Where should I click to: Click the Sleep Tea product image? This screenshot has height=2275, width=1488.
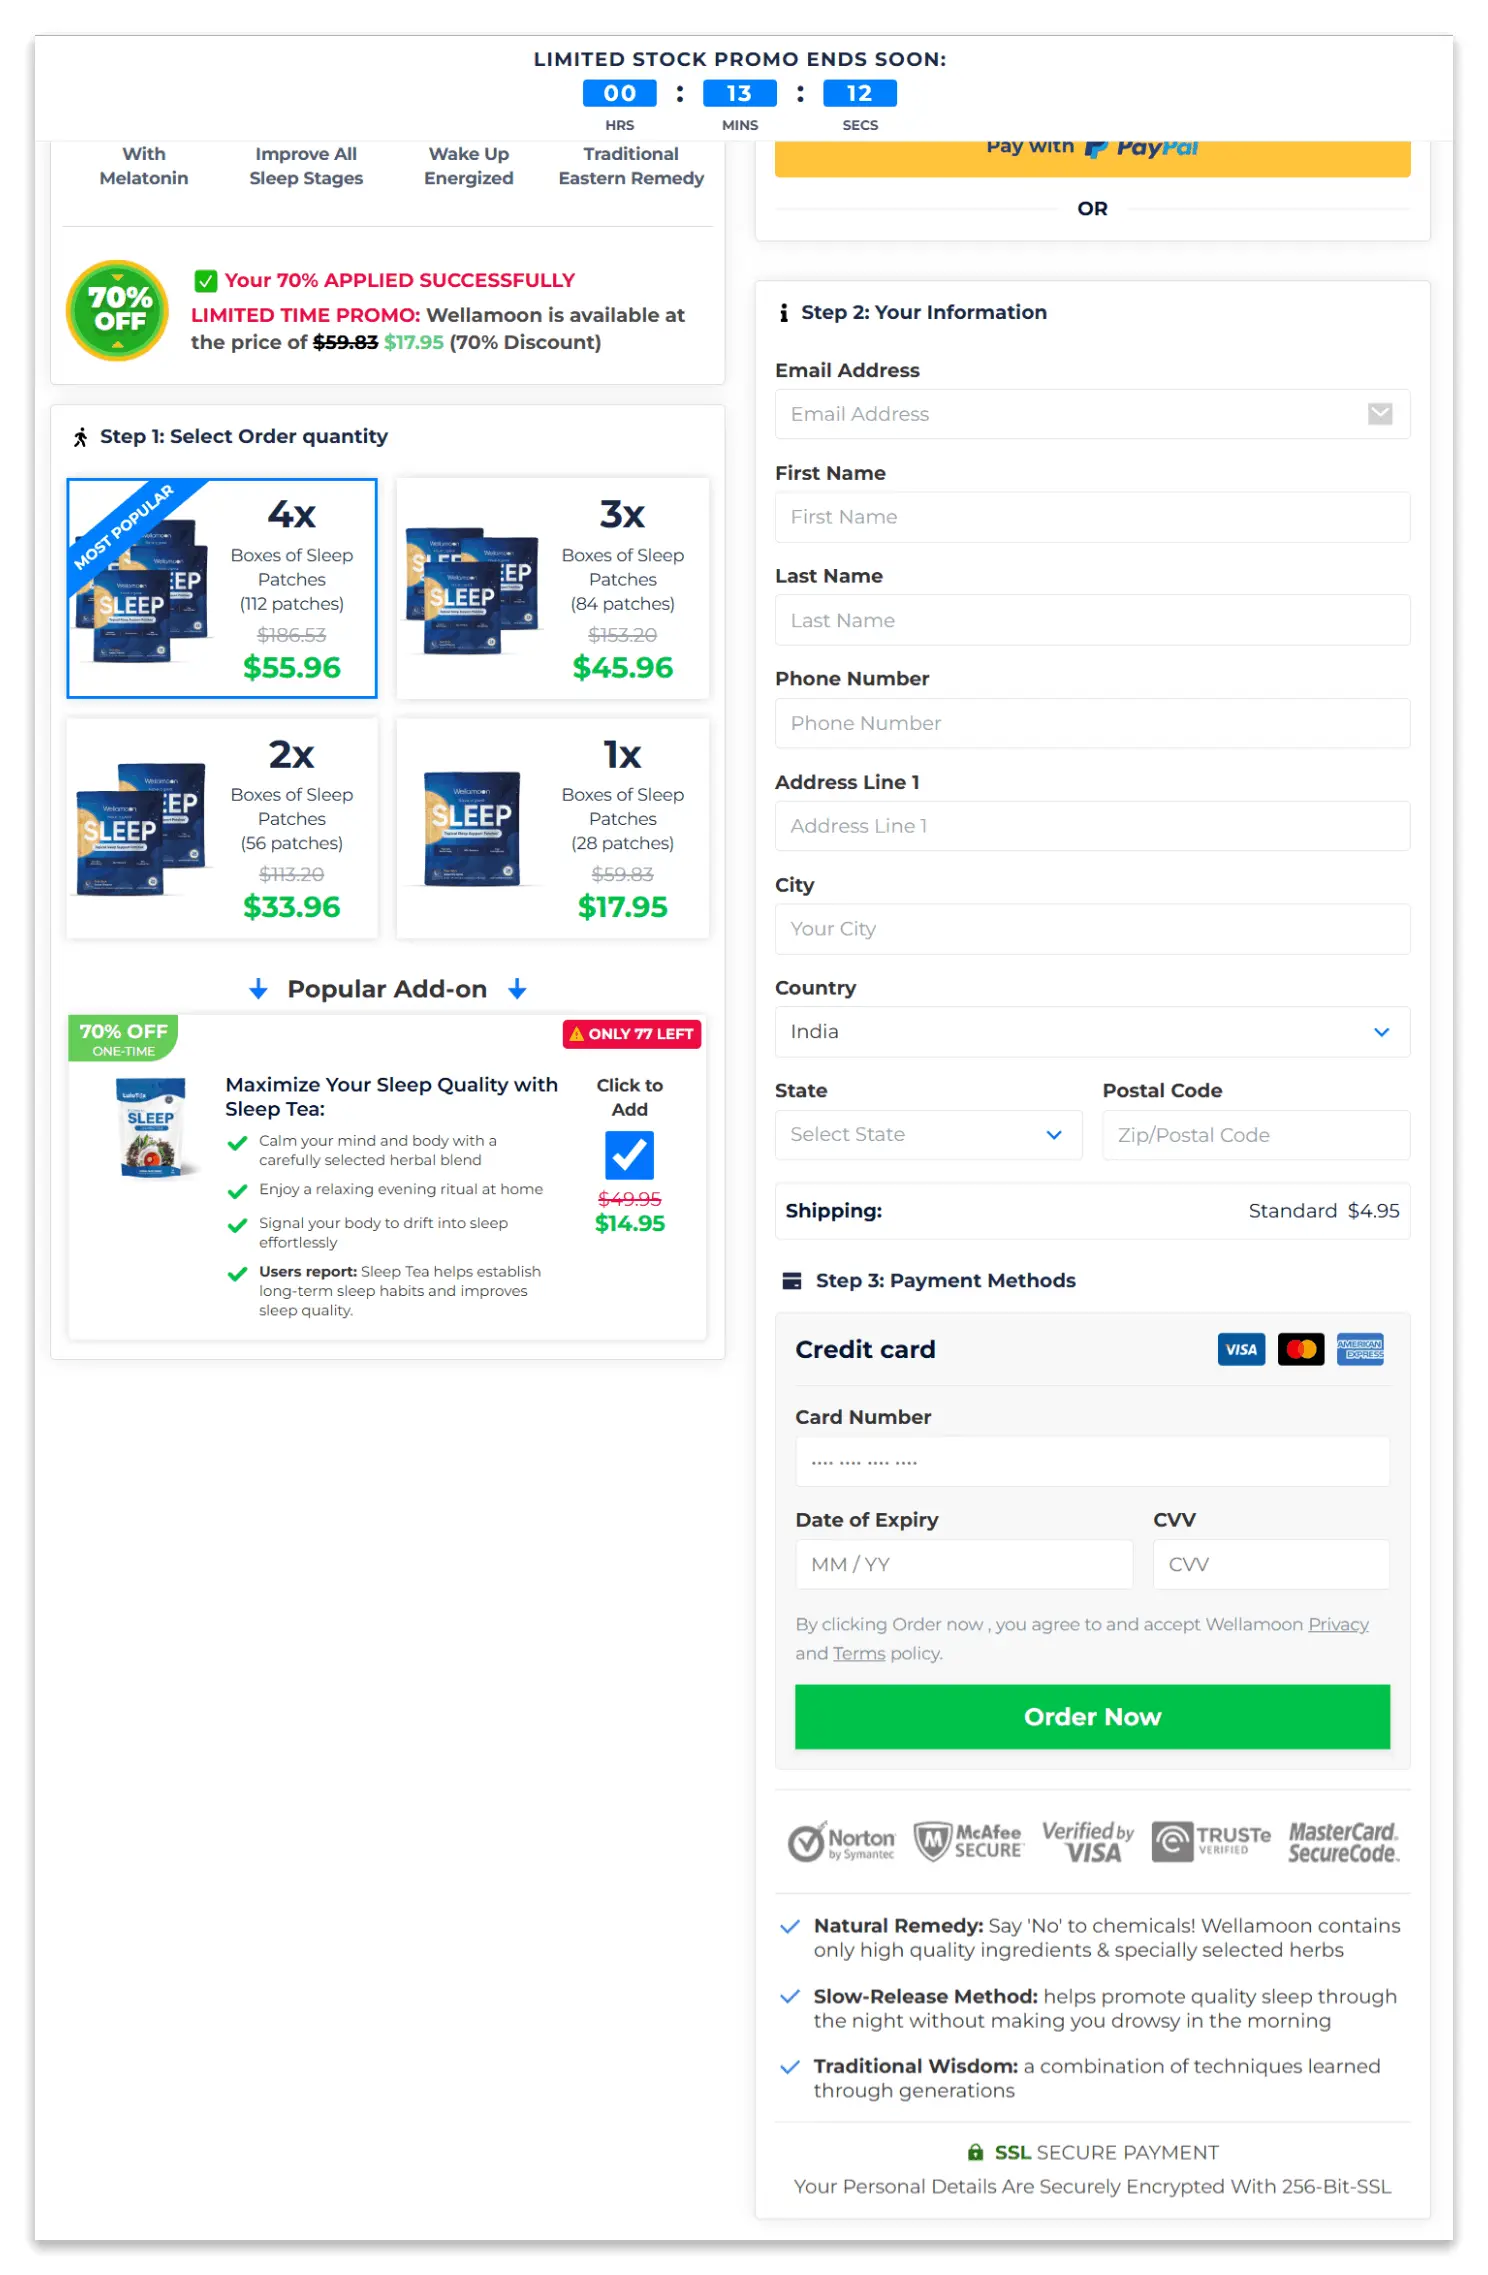151,1128
